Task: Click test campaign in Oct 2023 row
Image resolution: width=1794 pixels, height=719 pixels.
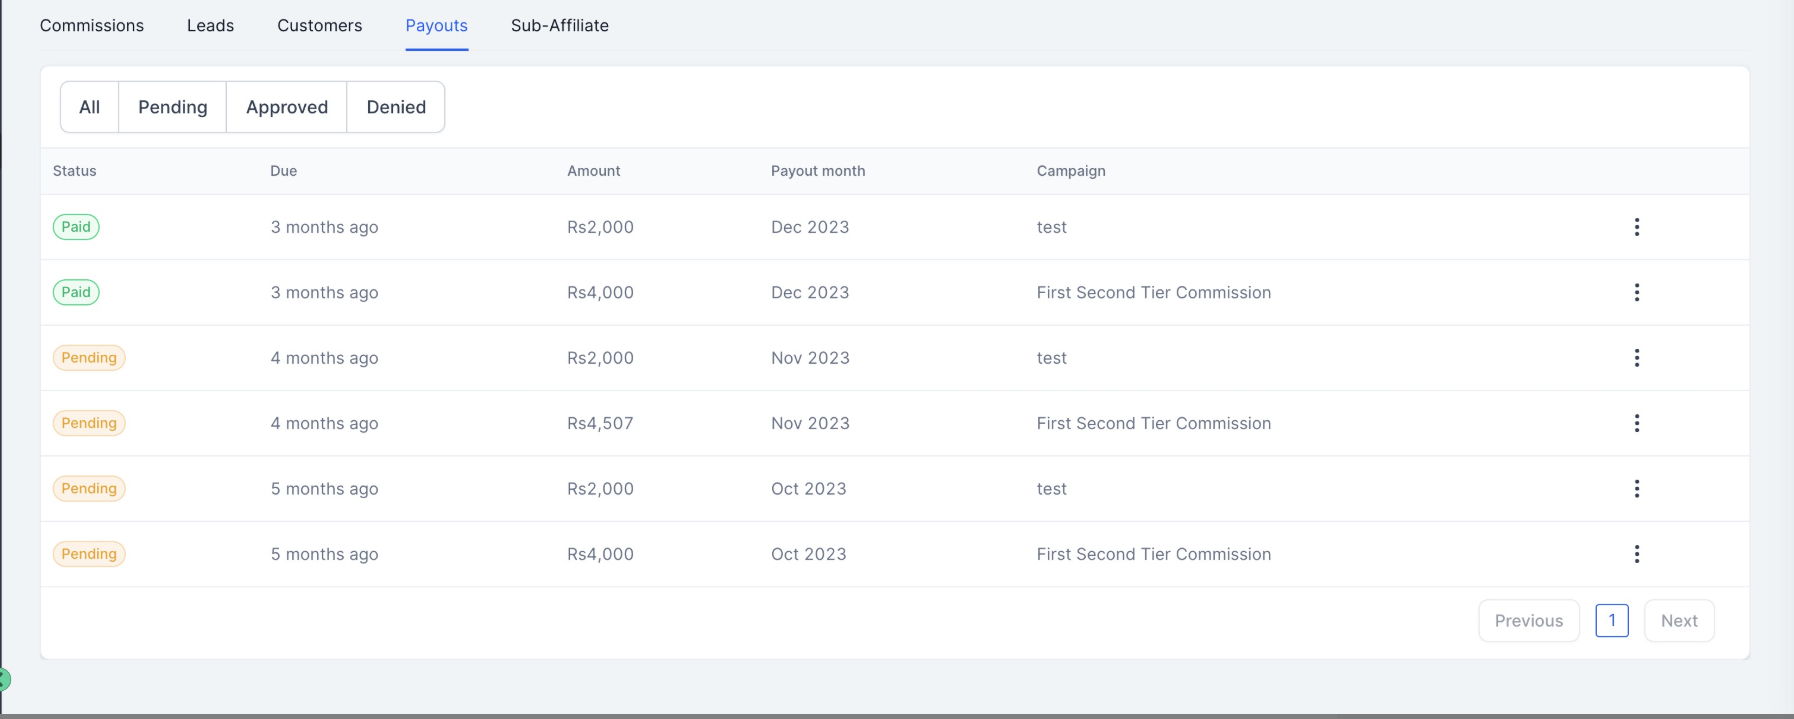Action: tap(1052, 489)
